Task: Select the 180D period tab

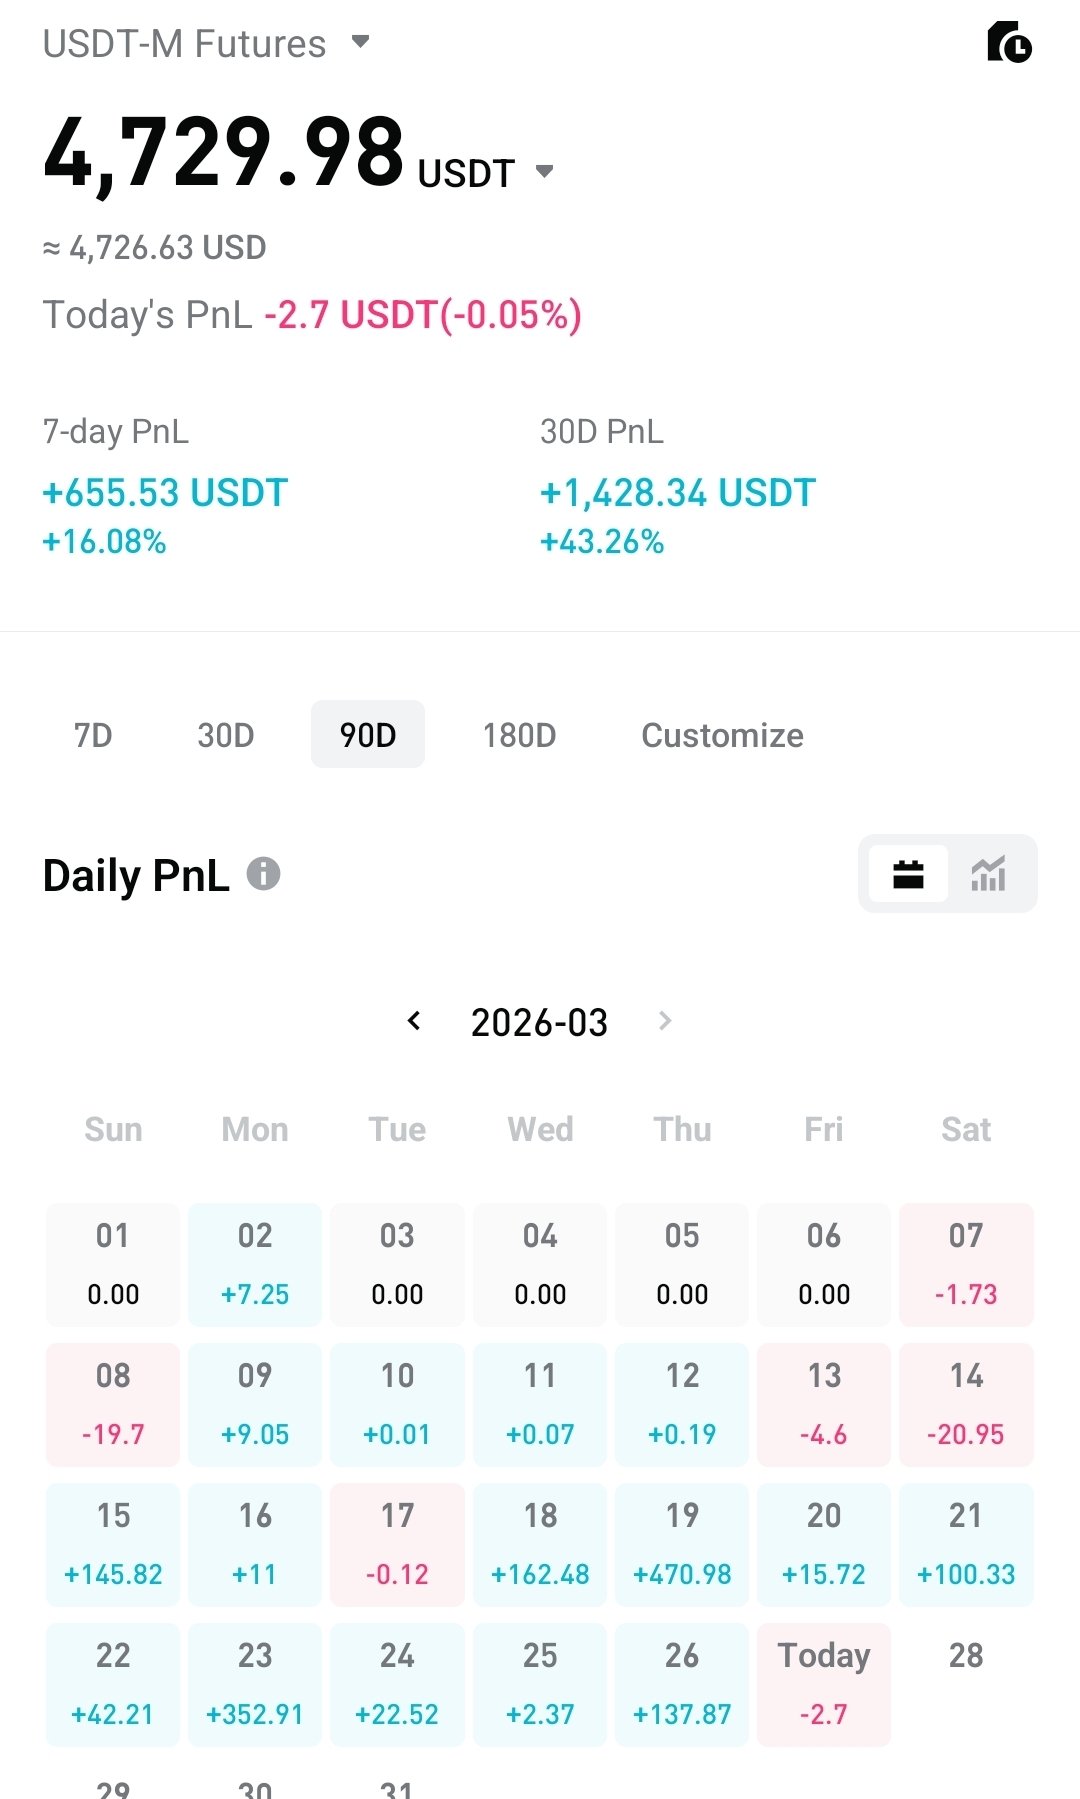Action: pos(519,735)
